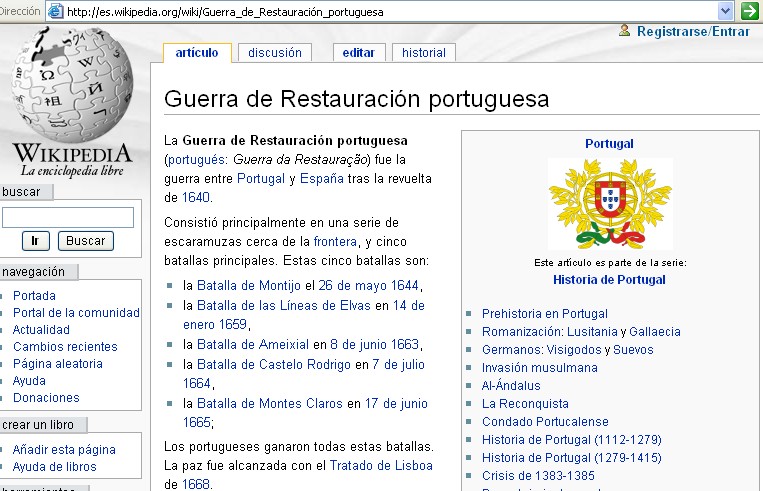Open the 1644 year link

pos(404,285)
